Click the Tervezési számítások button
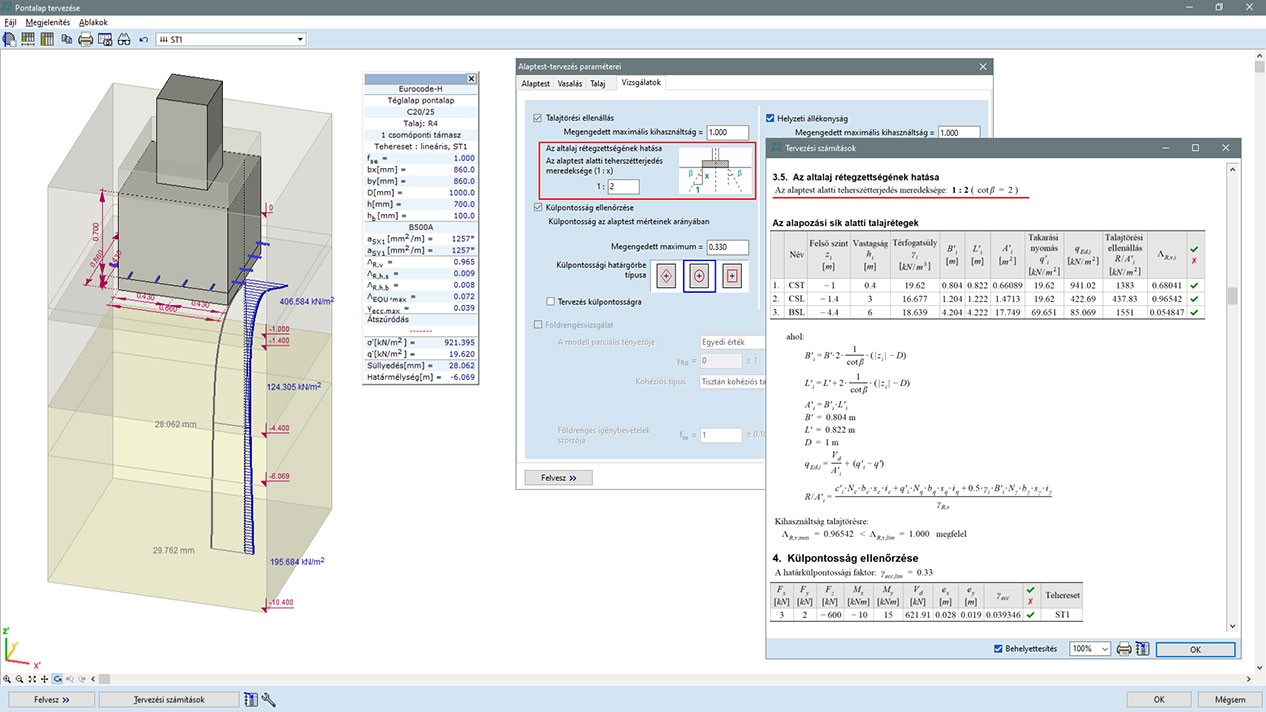The height and width of the screenshot is (712, 1266). point(169,700)
